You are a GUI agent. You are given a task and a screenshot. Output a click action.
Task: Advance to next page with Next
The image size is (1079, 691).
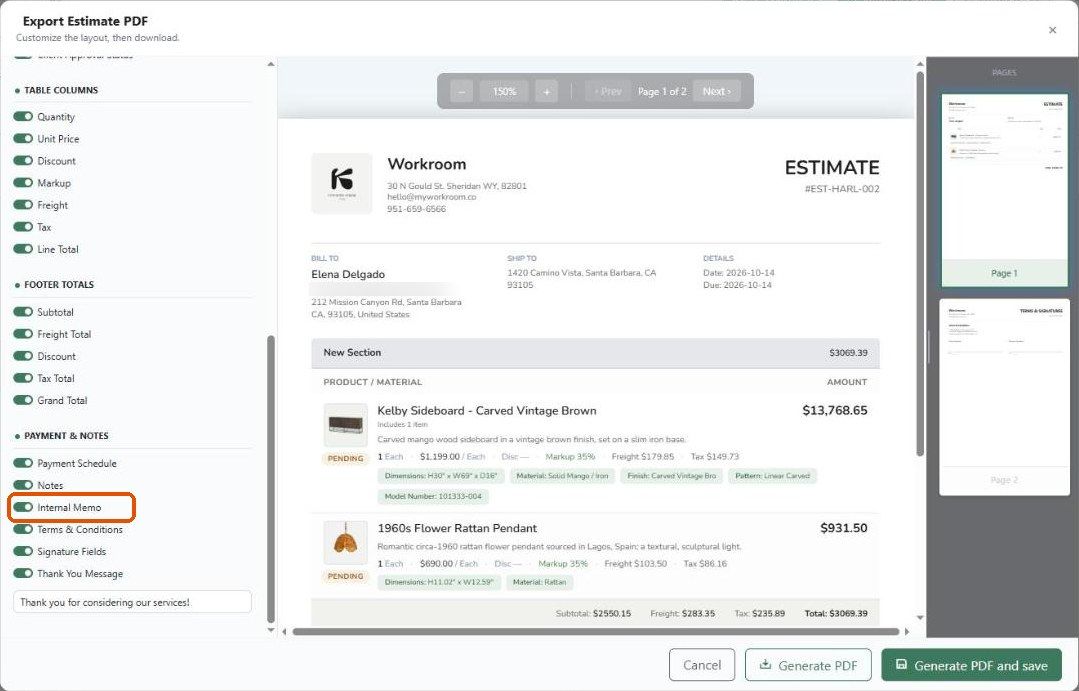click(x=716, y=91)
